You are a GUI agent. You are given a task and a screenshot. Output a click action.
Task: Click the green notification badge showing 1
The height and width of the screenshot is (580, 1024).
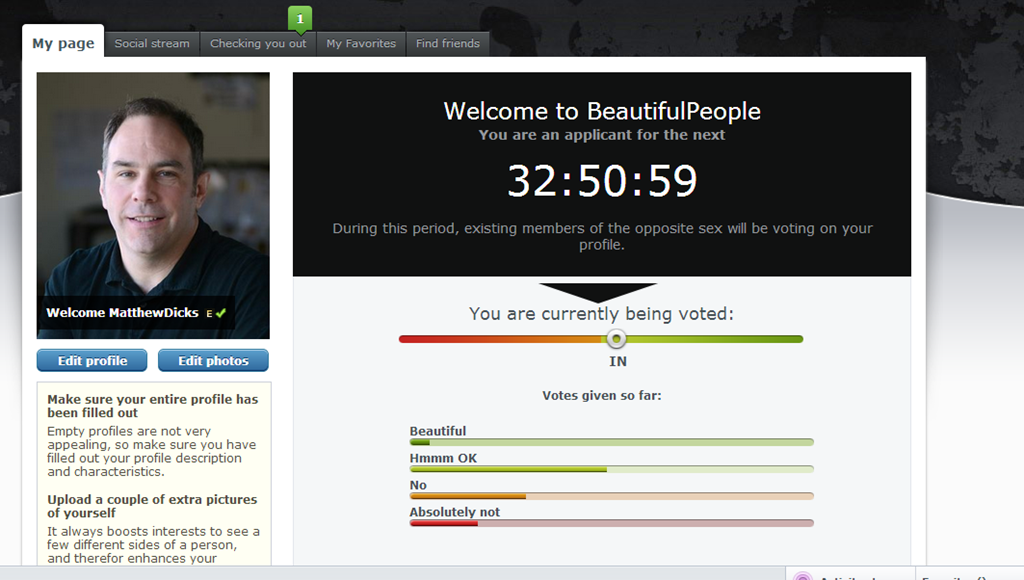(300, 19)
